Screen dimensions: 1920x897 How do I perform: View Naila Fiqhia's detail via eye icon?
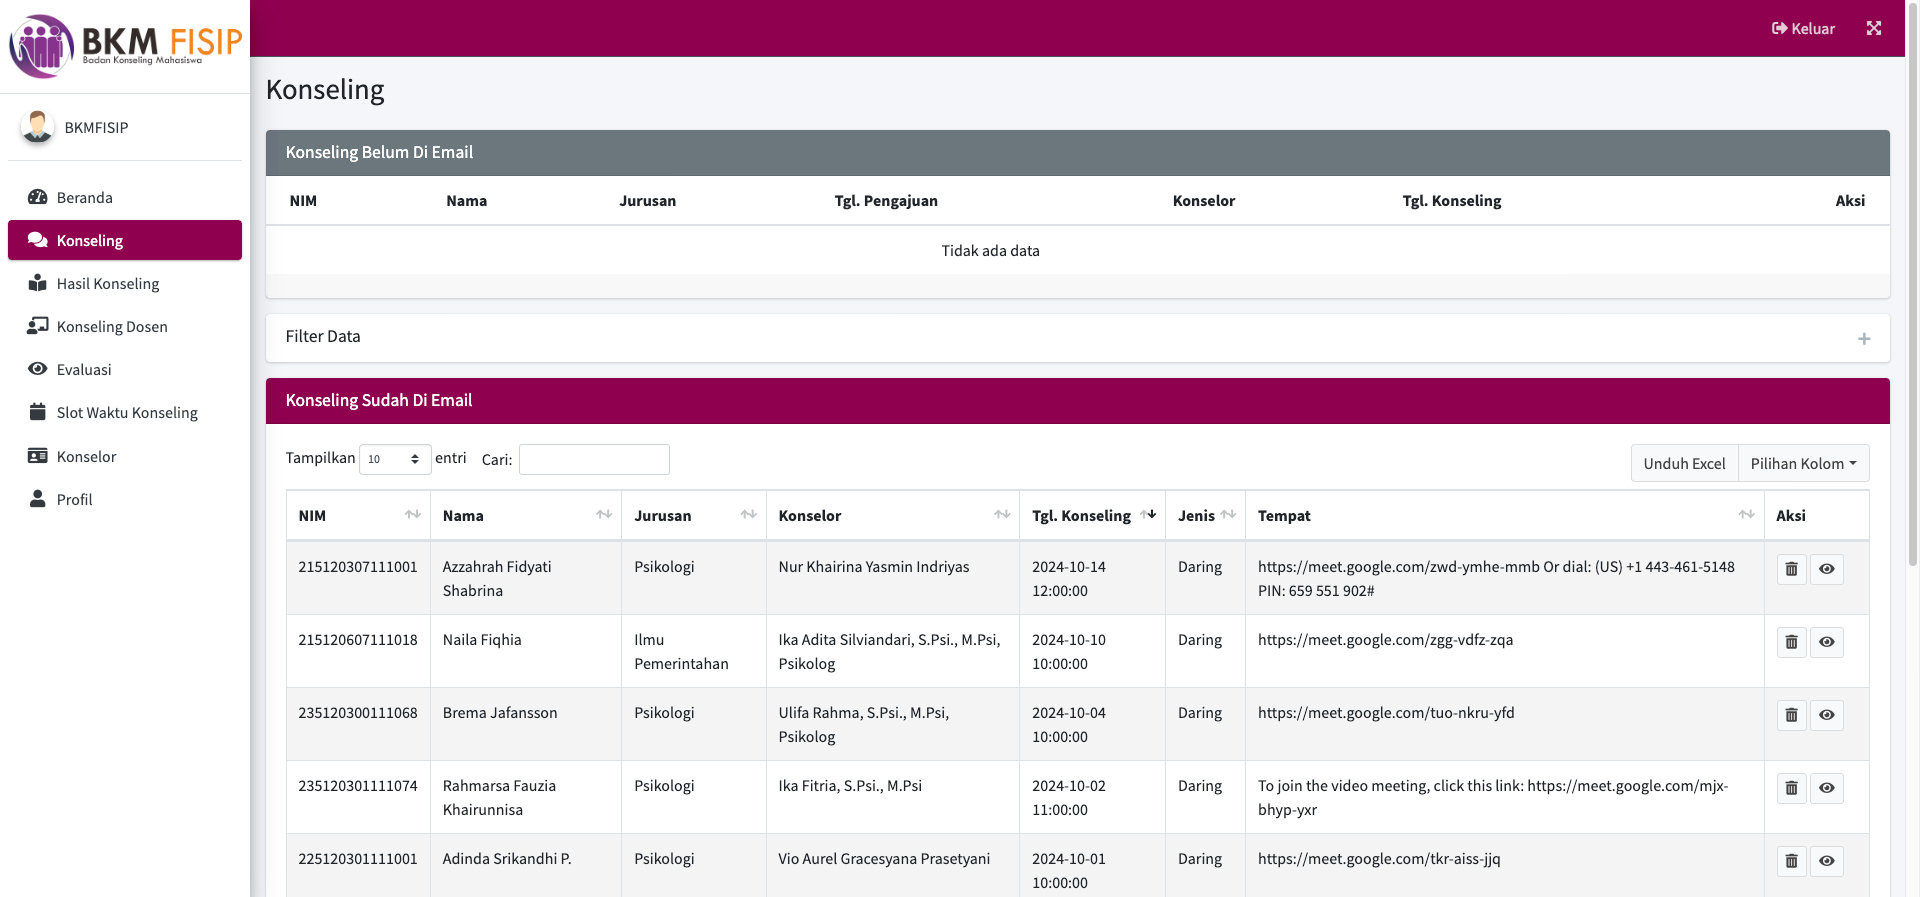point(1826,642)
